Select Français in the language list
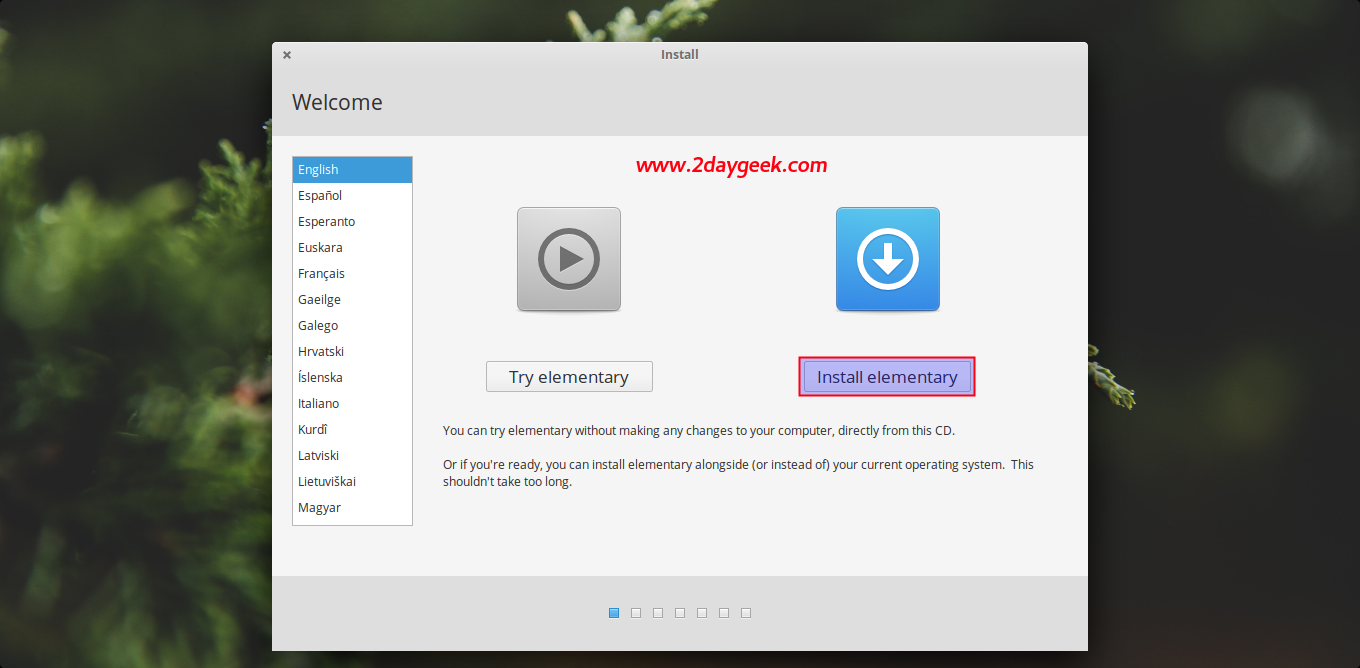Viewport: 1360px width, 668px height. [352, 274]
